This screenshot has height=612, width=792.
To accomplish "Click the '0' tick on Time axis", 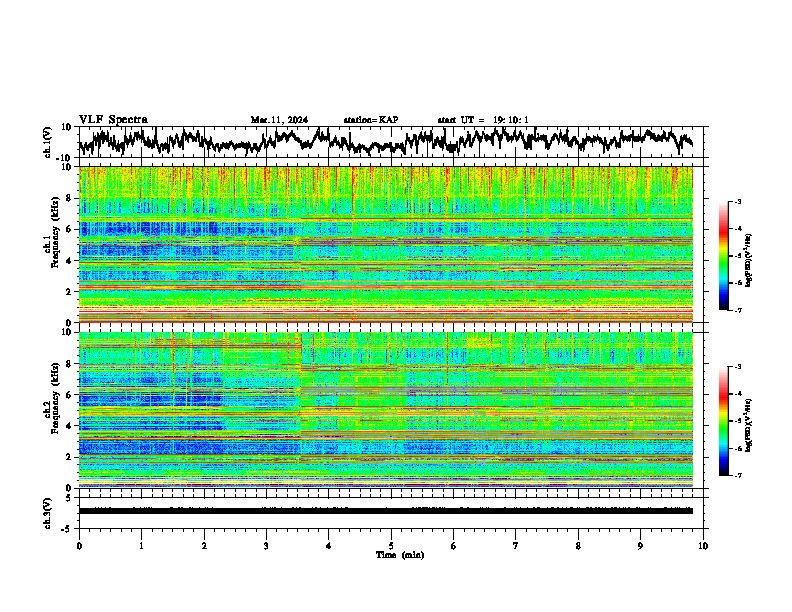I will 79,546.
